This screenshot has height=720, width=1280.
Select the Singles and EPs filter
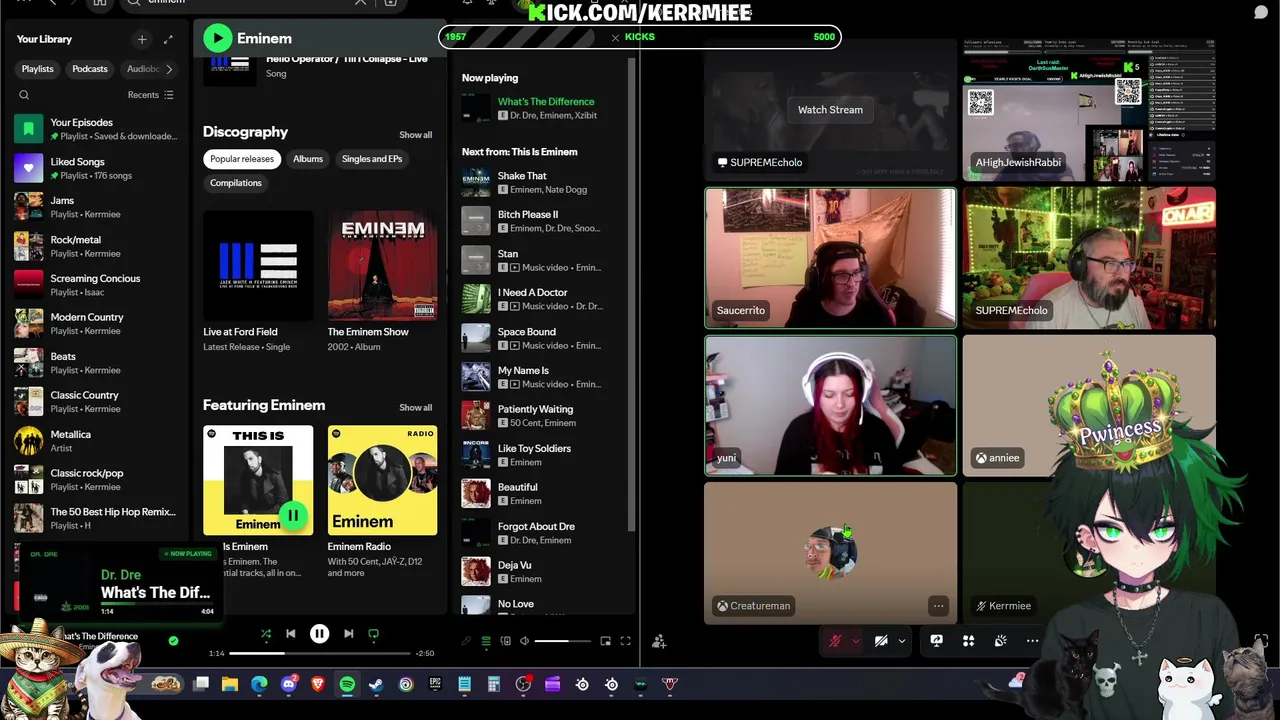(x=372, y=159)
